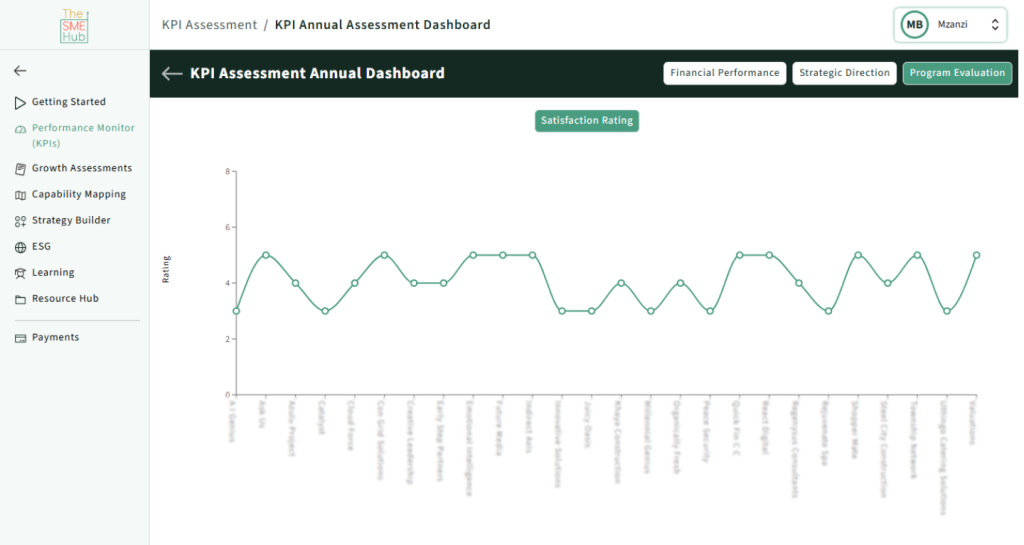Click the MB avatar circle
This screenshot has height=545, width=1024.
click(914, 25)
